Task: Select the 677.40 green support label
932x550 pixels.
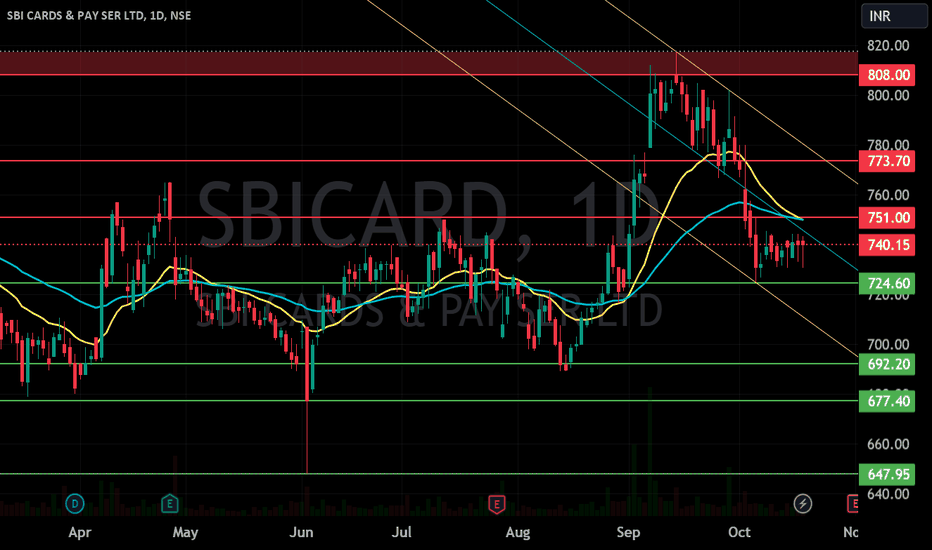Action: (x=887, y=401)
